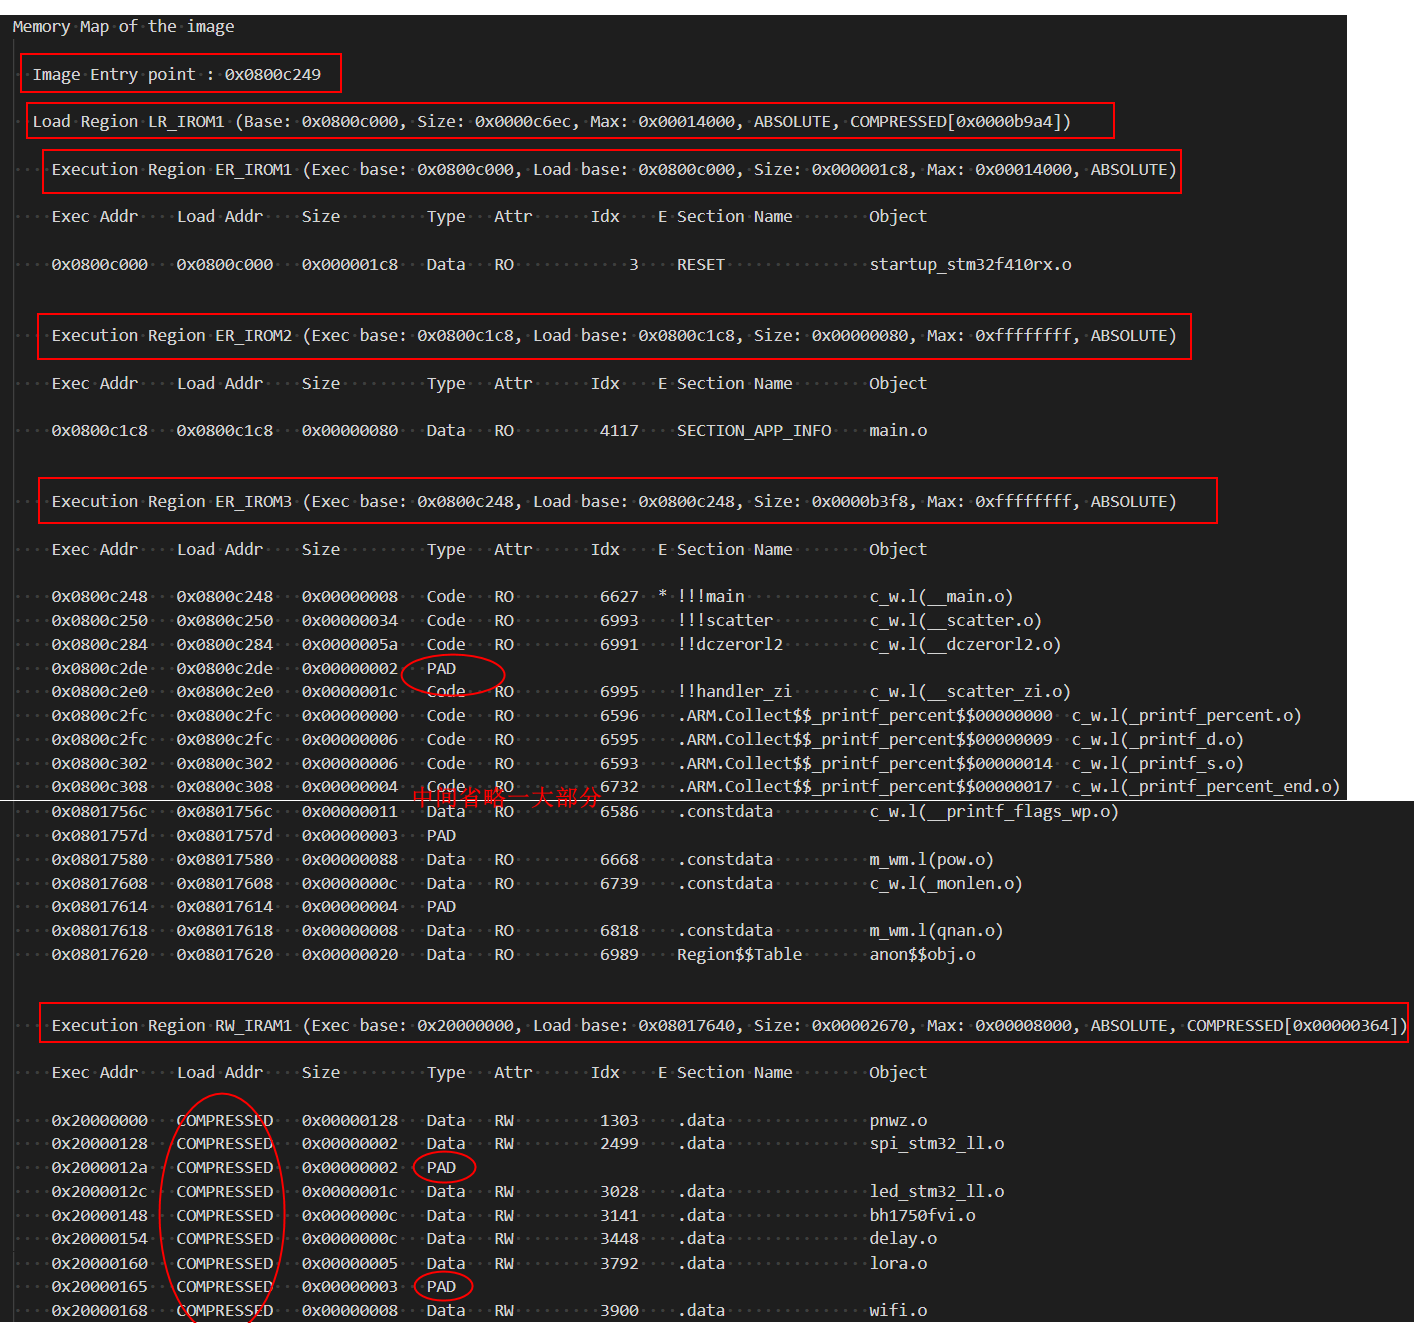Click c_w.l(_monlen.o) object entry
This screenshot has height=1323, width=1414.
(x=946, y=884)
